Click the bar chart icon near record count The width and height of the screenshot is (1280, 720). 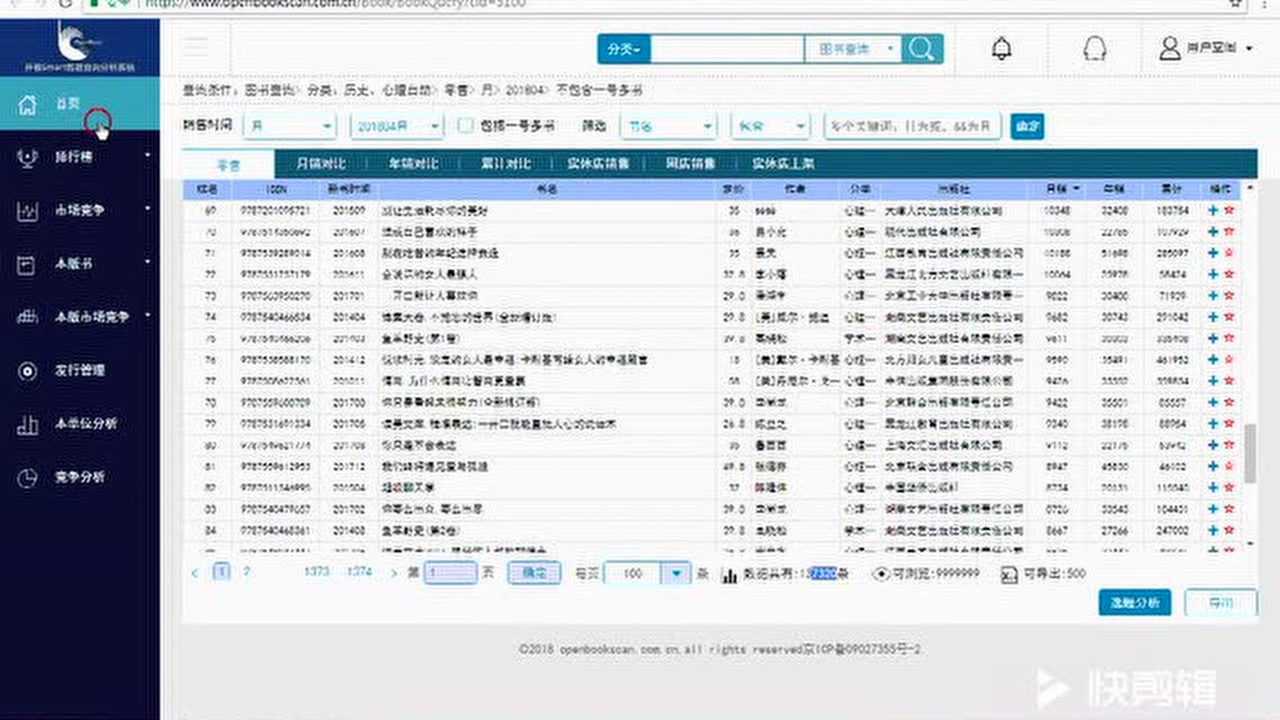click(731, 574)
